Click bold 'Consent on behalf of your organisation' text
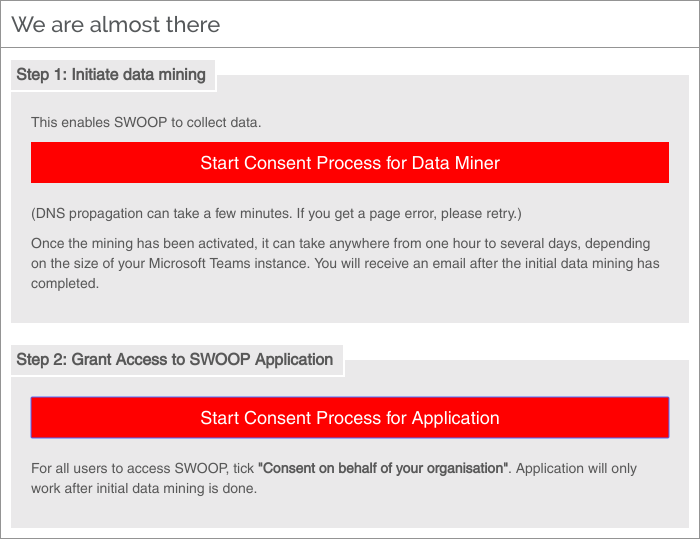700x539 pixels. (383, 468)
